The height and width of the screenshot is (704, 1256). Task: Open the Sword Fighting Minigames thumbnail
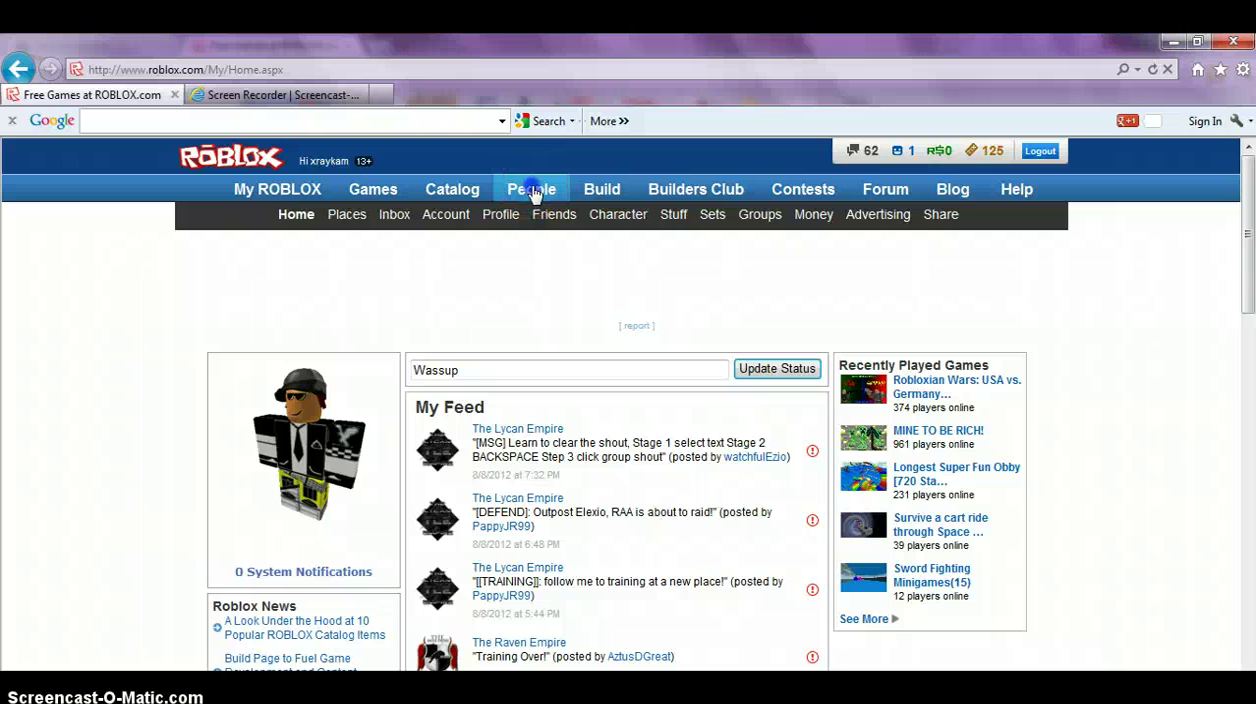(863, 577)
